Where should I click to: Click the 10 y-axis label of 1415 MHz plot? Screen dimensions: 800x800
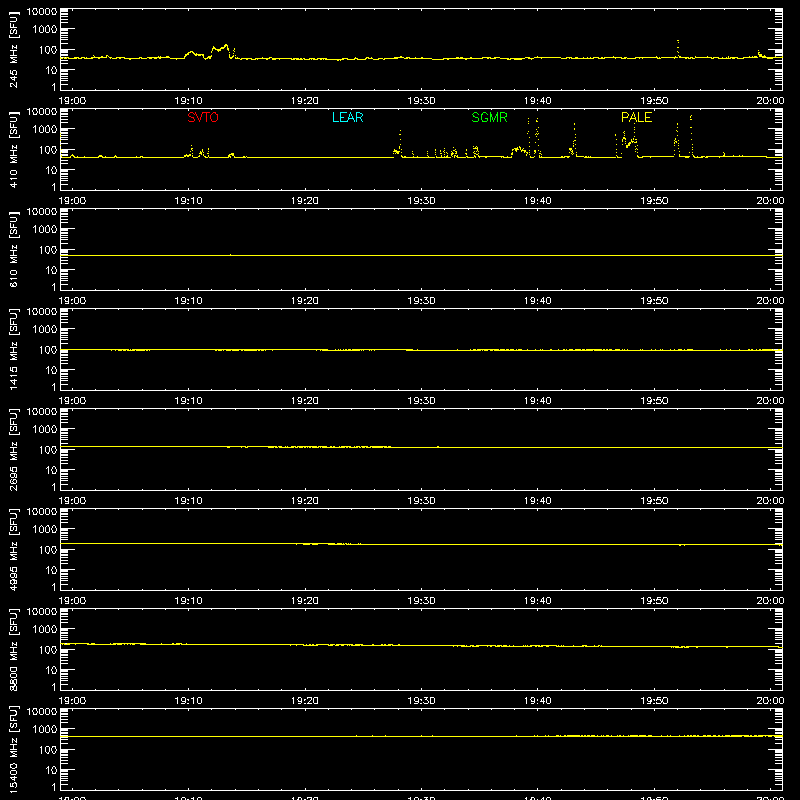(51, 370)
